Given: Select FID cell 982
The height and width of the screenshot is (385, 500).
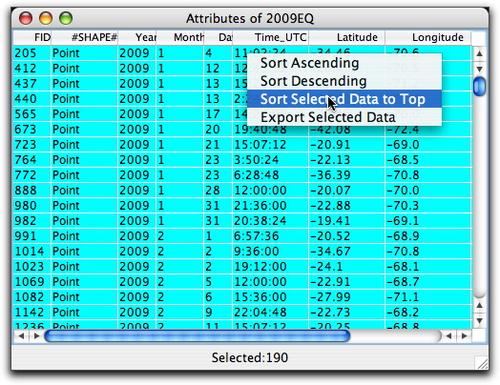Looking at the screenshot, I should click(32, 221).
